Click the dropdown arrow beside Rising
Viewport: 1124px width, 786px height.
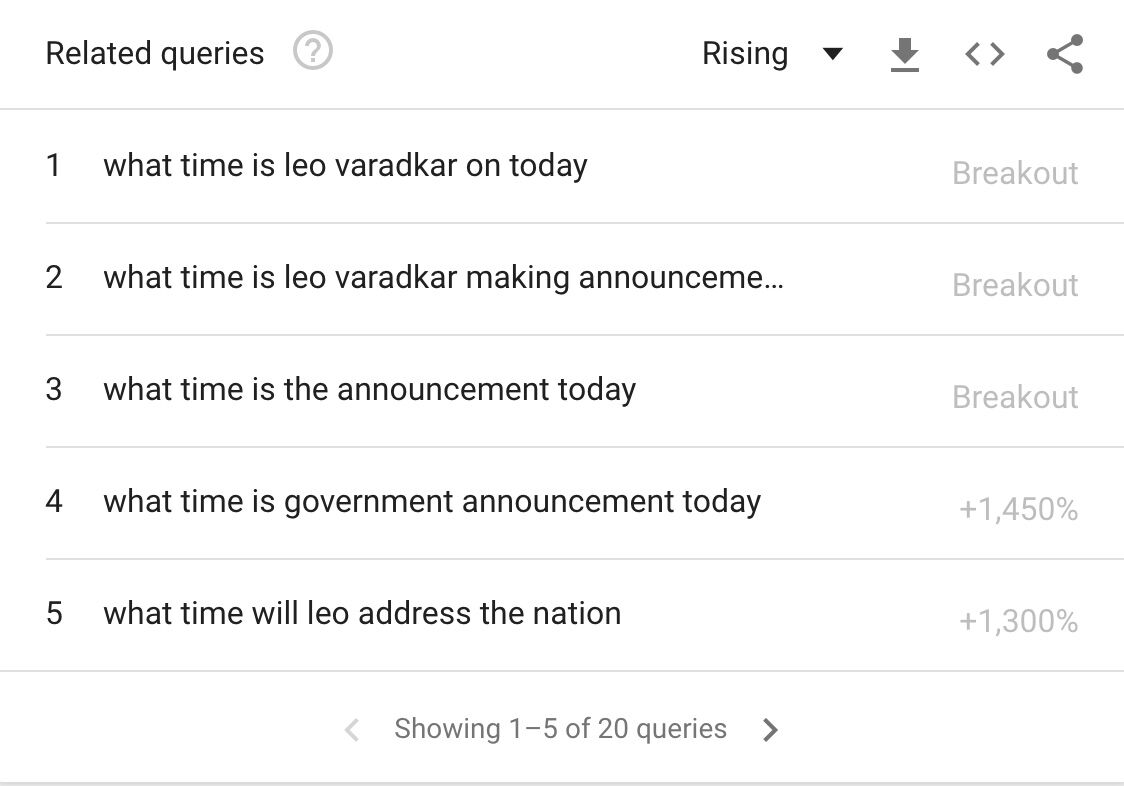click(832, 54)
